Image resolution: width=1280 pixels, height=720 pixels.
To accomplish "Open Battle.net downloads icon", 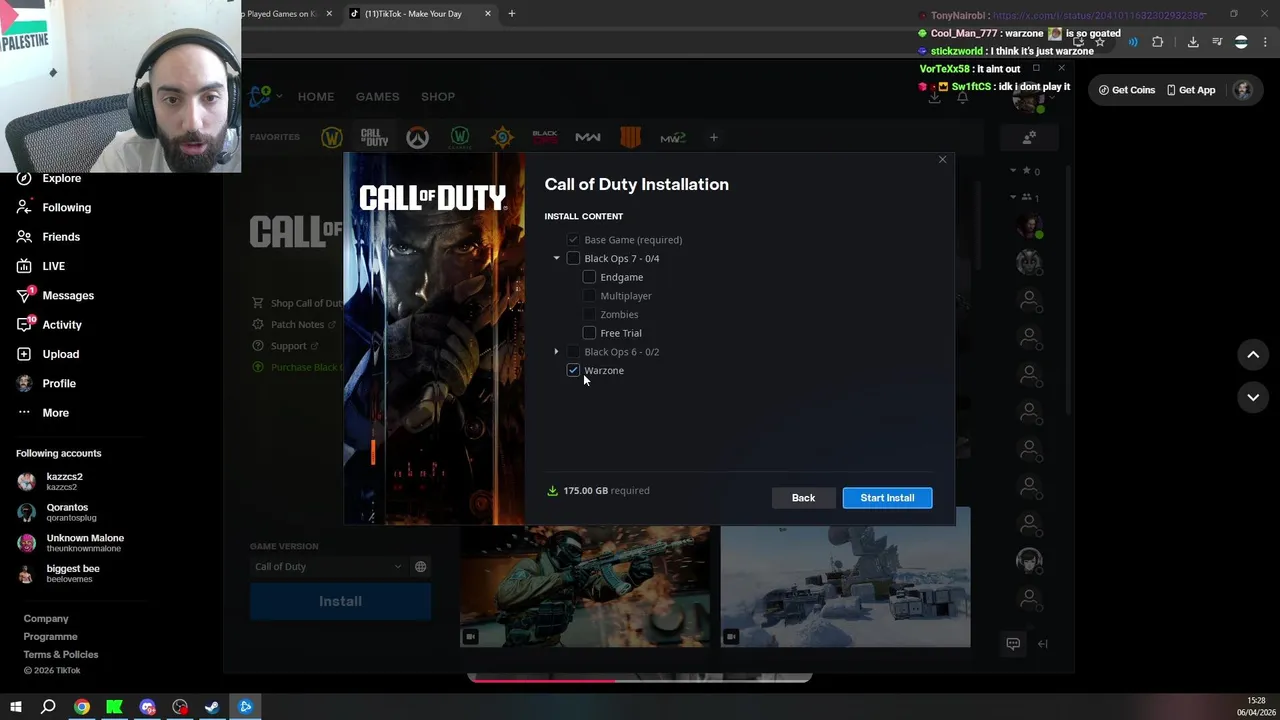I will 934,97.
